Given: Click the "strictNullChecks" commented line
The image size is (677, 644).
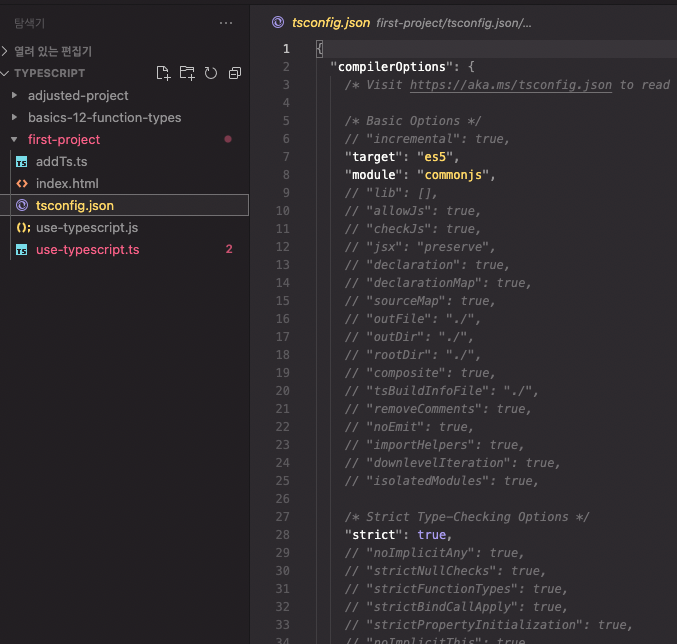Looking at the screenshot, I should click(445, 571).
